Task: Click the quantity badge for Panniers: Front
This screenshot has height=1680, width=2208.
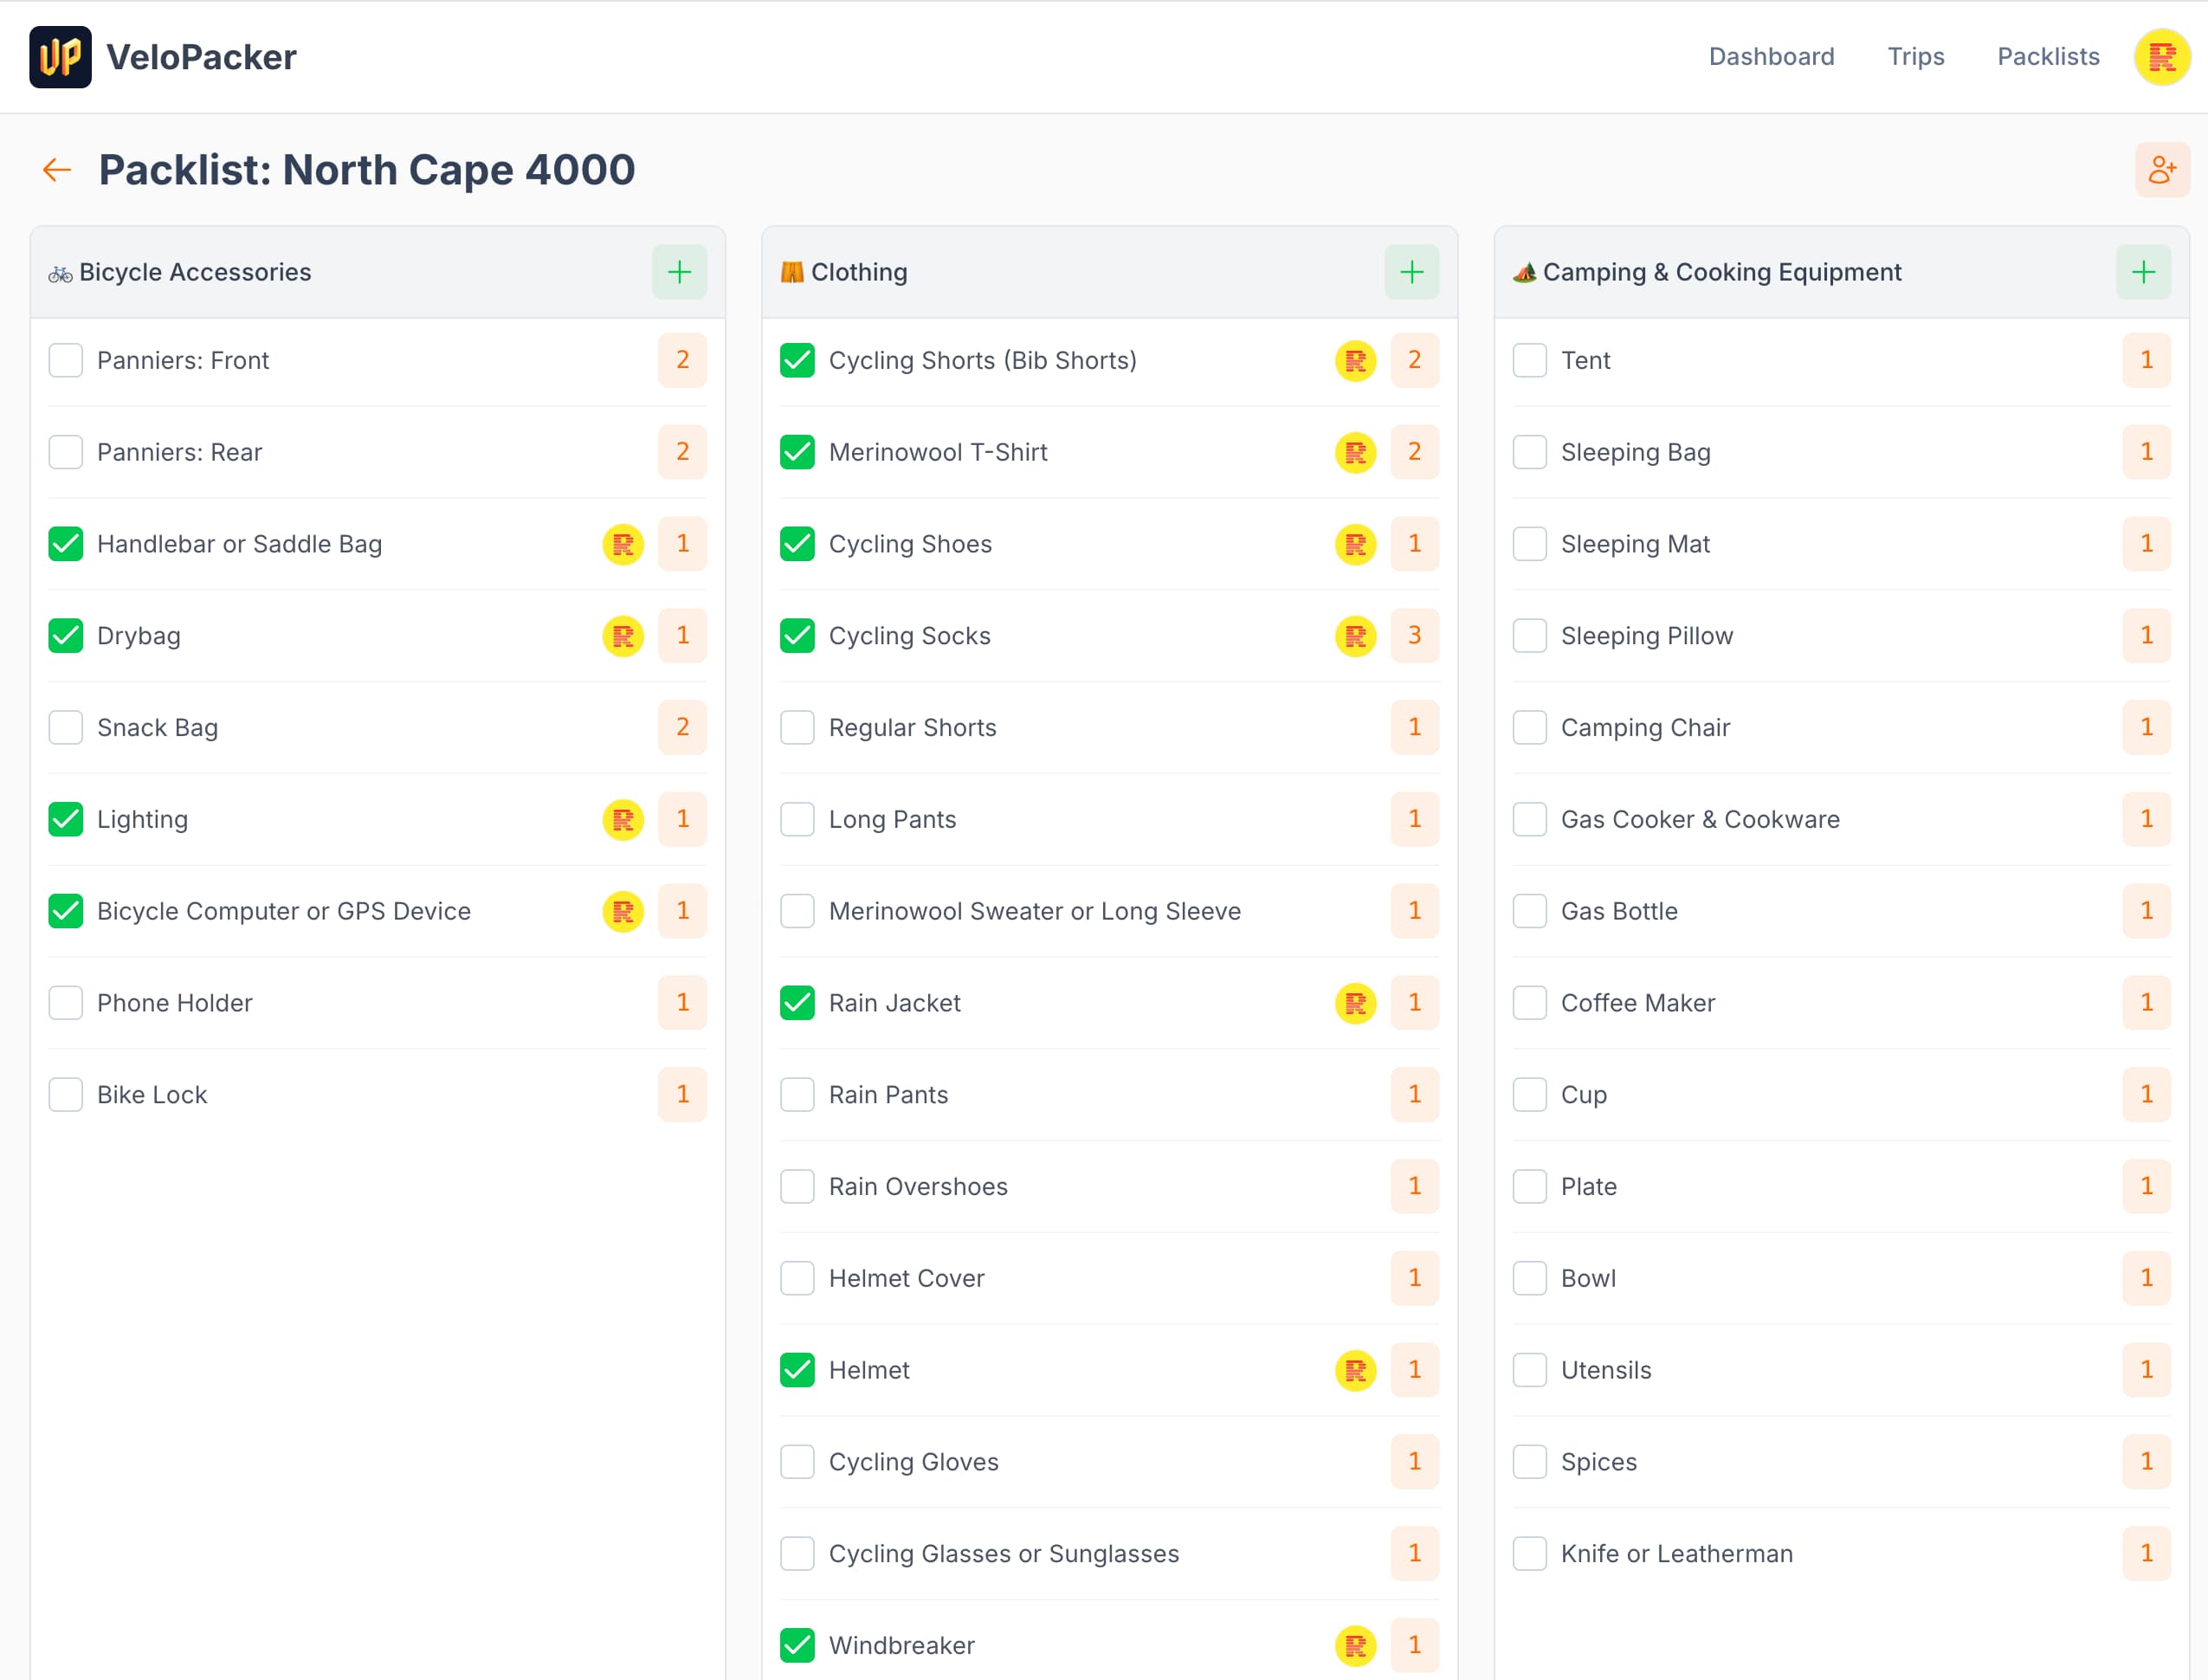Action: point(682,360)
